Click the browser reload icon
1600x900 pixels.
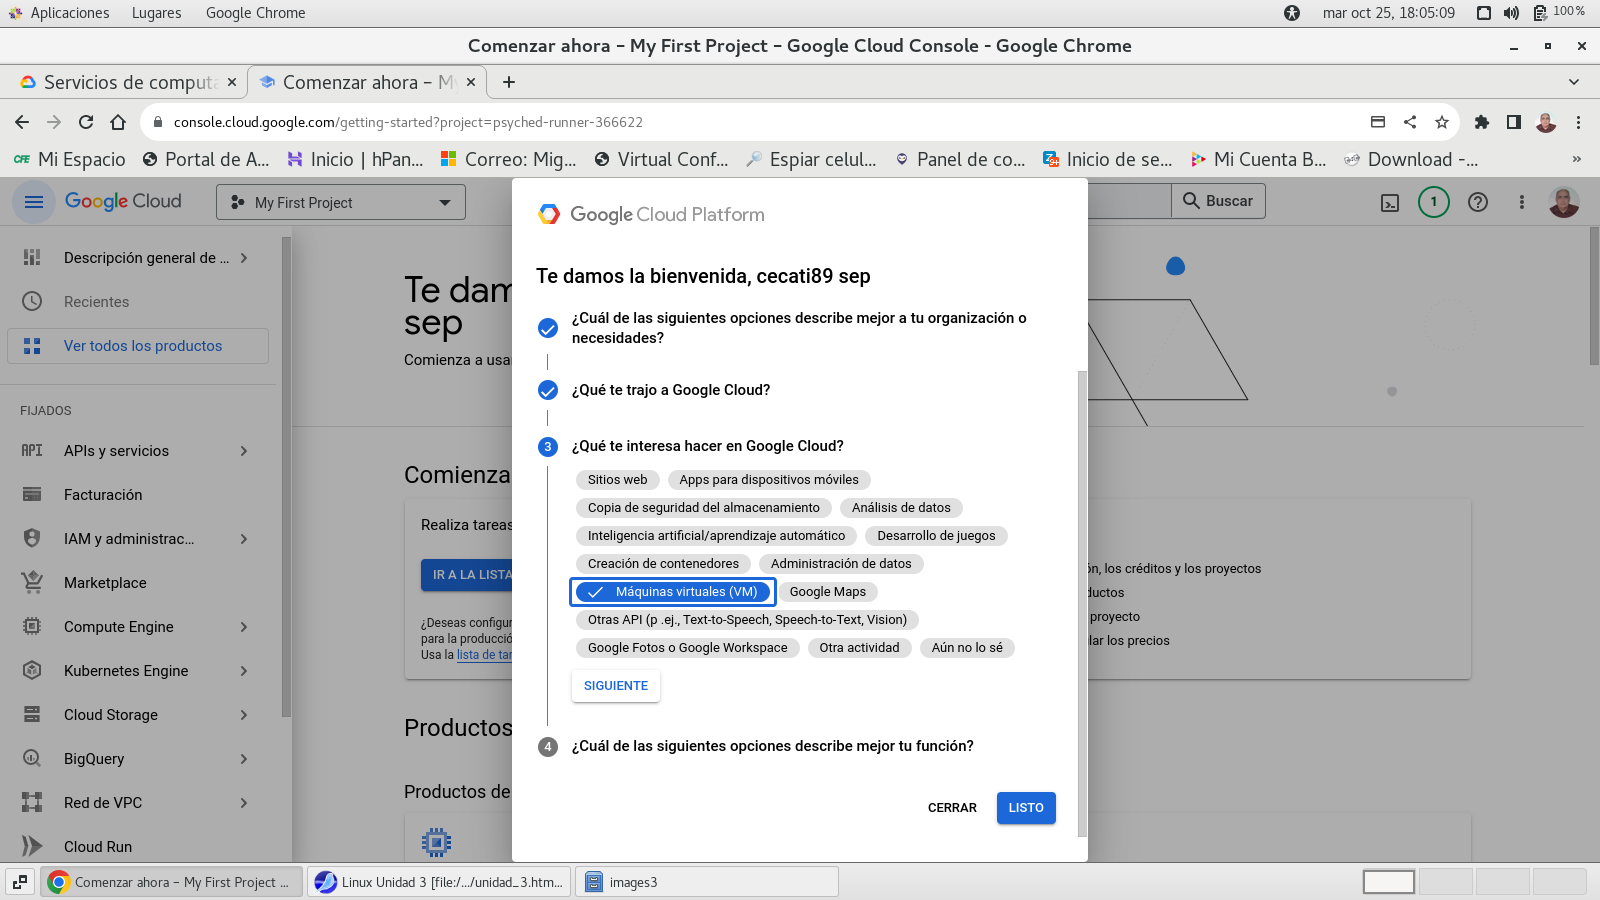click(86, 122)
